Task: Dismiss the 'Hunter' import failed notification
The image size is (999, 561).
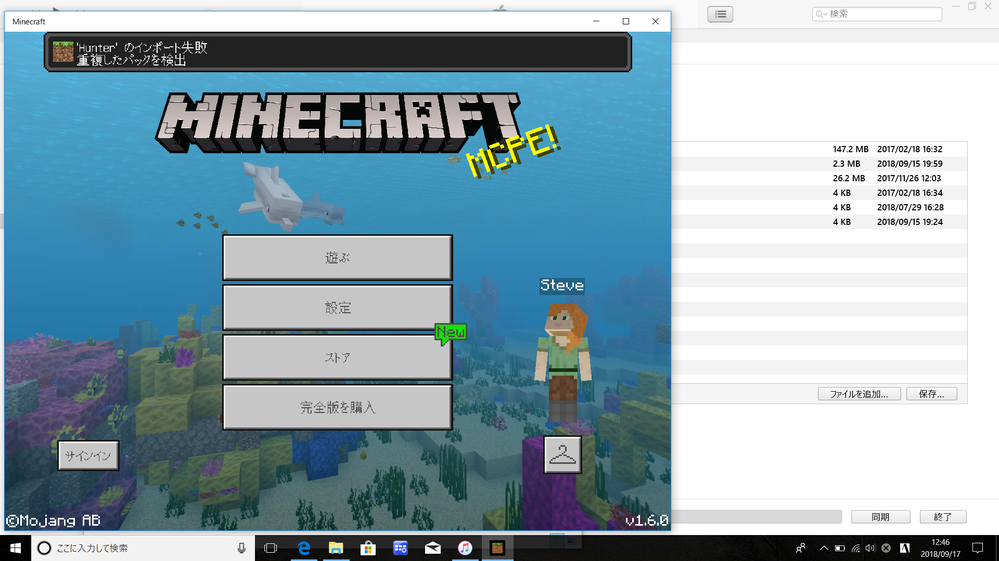Action: pyautogui.click(x=338, y=52)
